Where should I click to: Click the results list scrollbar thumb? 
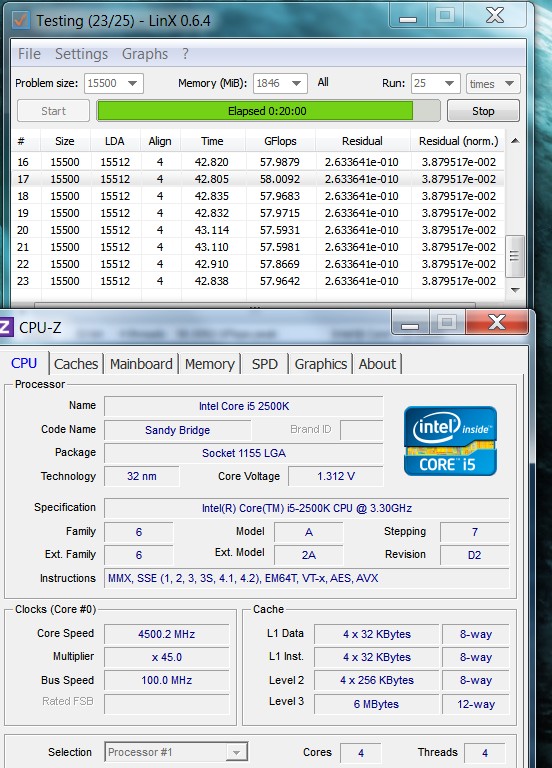515,256
